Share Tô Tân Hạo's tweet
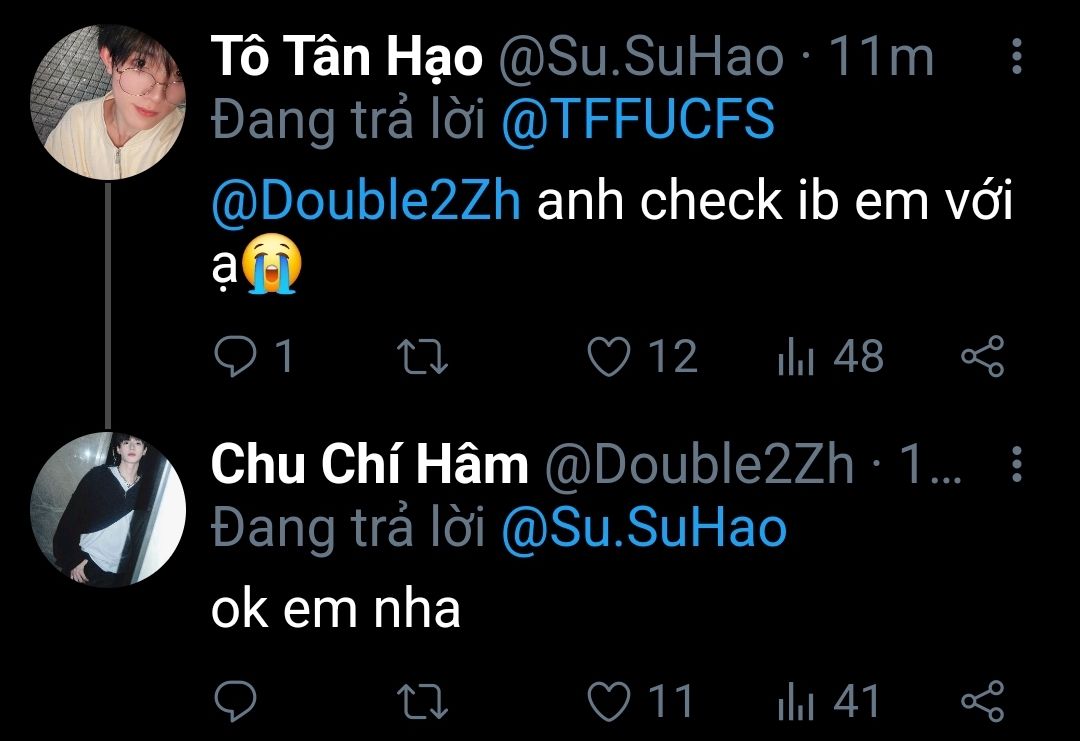The width and height of the screenshot is (1080, 741). click(982, 357)
